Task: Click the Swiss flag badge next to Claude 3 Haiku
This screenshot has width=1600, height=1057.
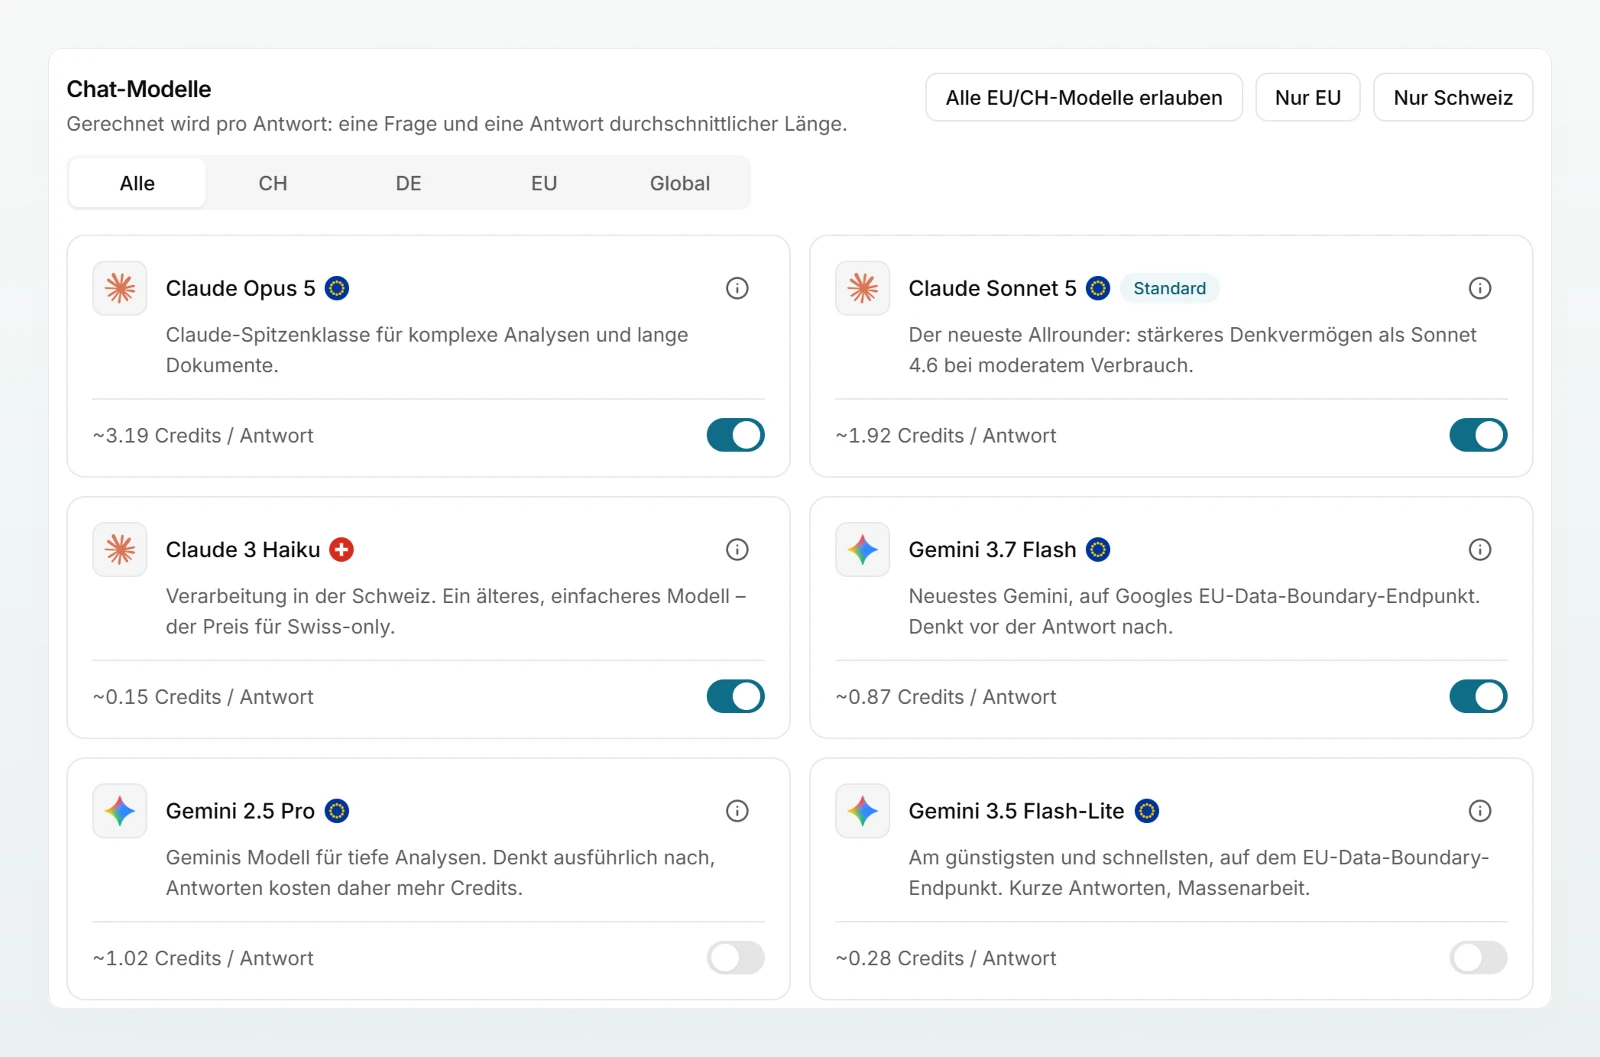Action: click(x=342, y=549)
